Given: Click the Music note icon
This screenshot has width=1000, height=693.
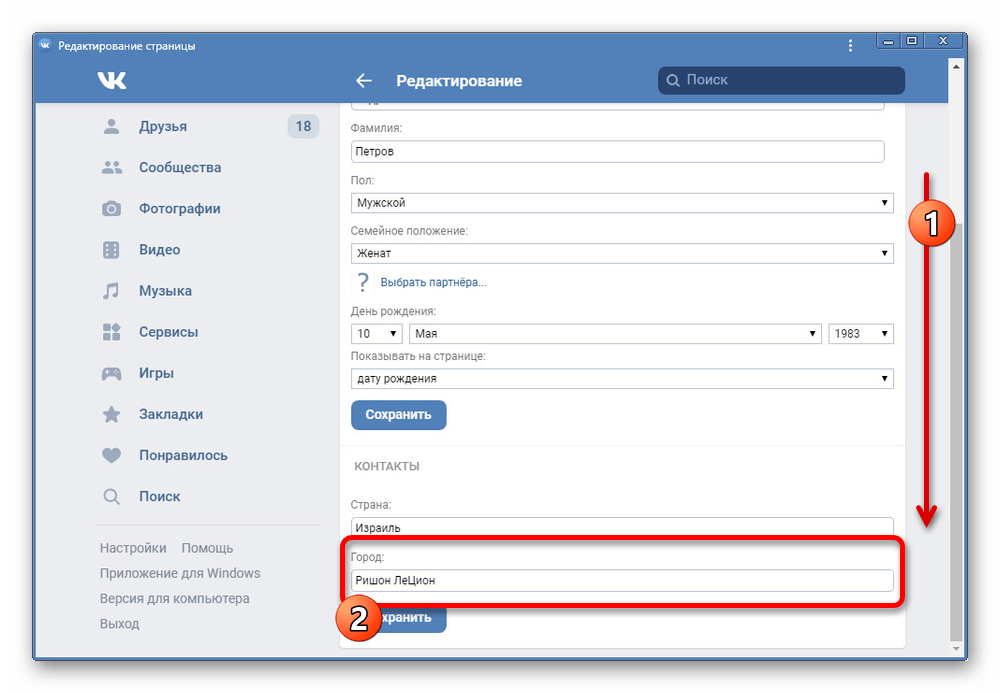Looking at the screenshot, I should click(112, 291).
